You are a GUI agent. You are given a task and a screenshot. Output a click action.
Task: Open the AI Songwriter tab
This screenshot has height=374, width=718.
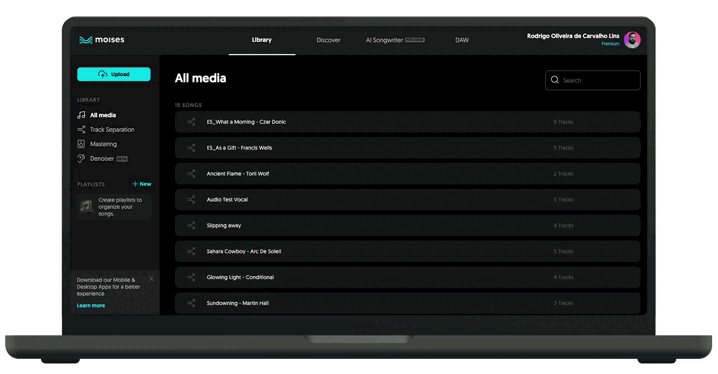coord(395,40)
